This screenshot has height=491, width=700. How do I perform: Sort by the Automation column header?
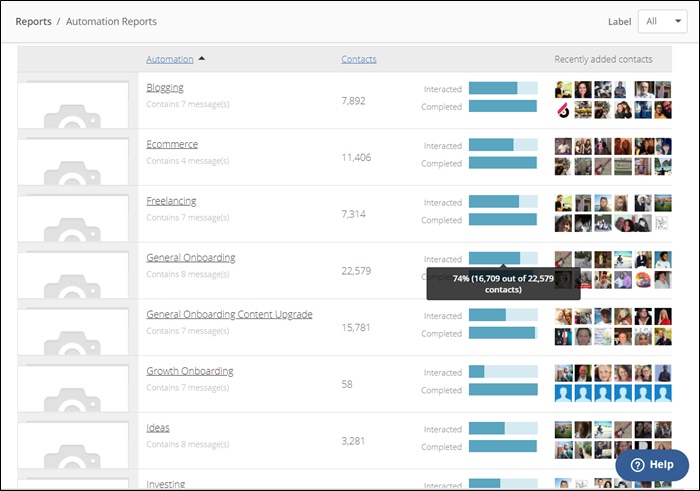pyautogui.click(x=170, y=59)
